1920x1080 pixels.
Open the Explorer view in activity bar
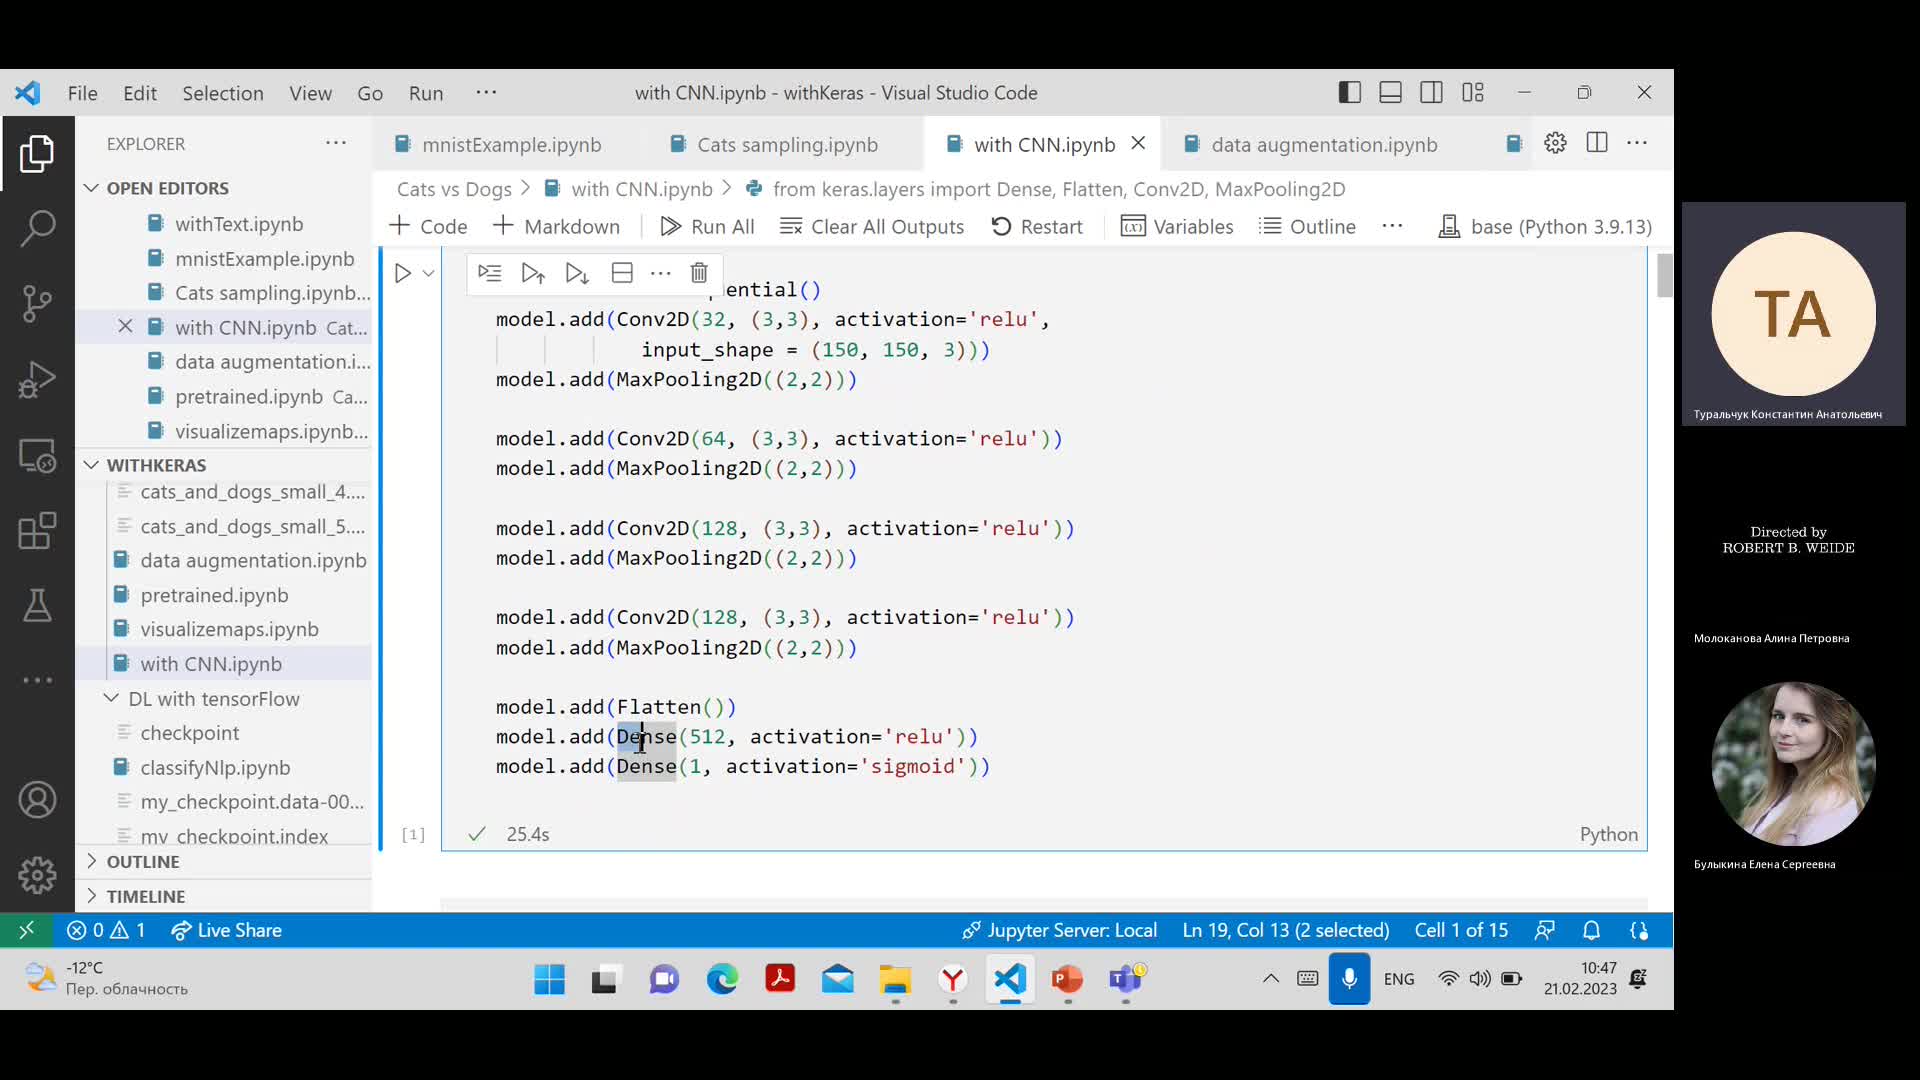(x=37, y=154)
